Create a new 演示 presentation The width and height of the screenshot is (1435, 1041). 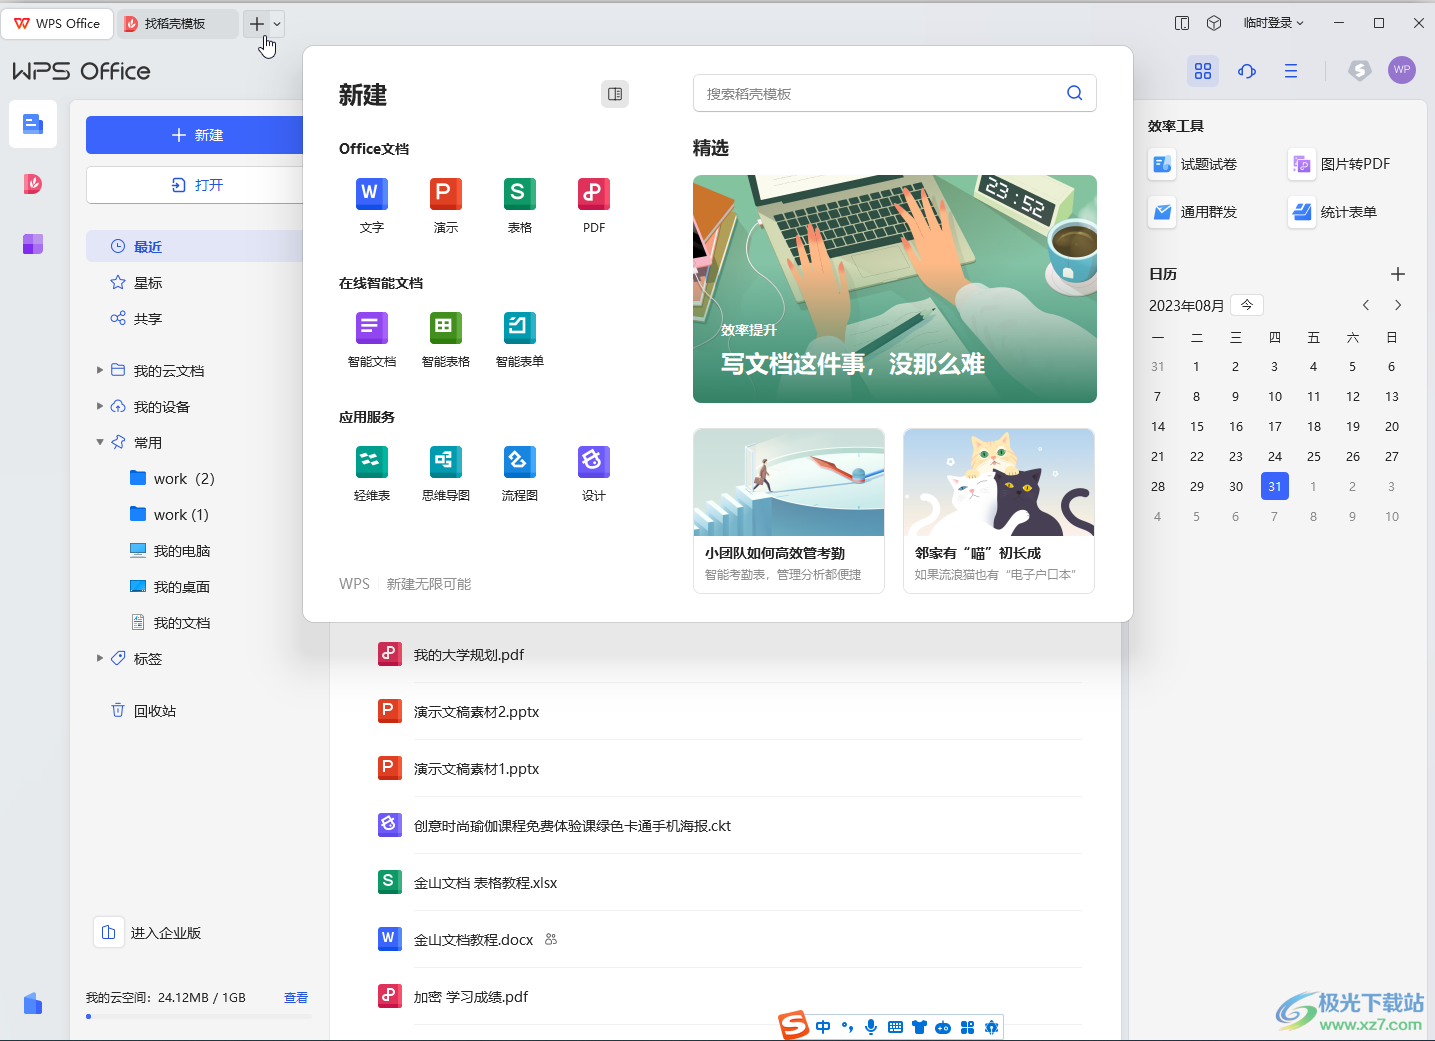pos(445,205)
